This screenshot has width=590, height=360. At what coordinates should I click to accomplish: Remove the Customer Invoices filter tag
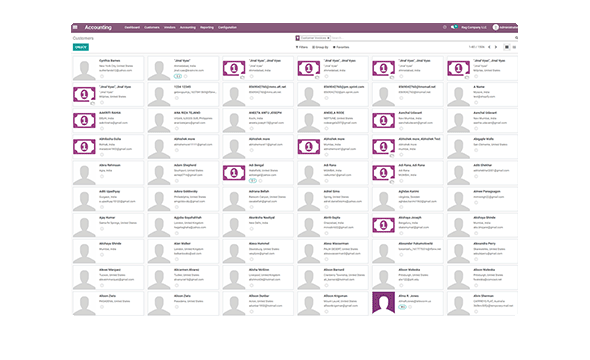[x=328, y=38]
